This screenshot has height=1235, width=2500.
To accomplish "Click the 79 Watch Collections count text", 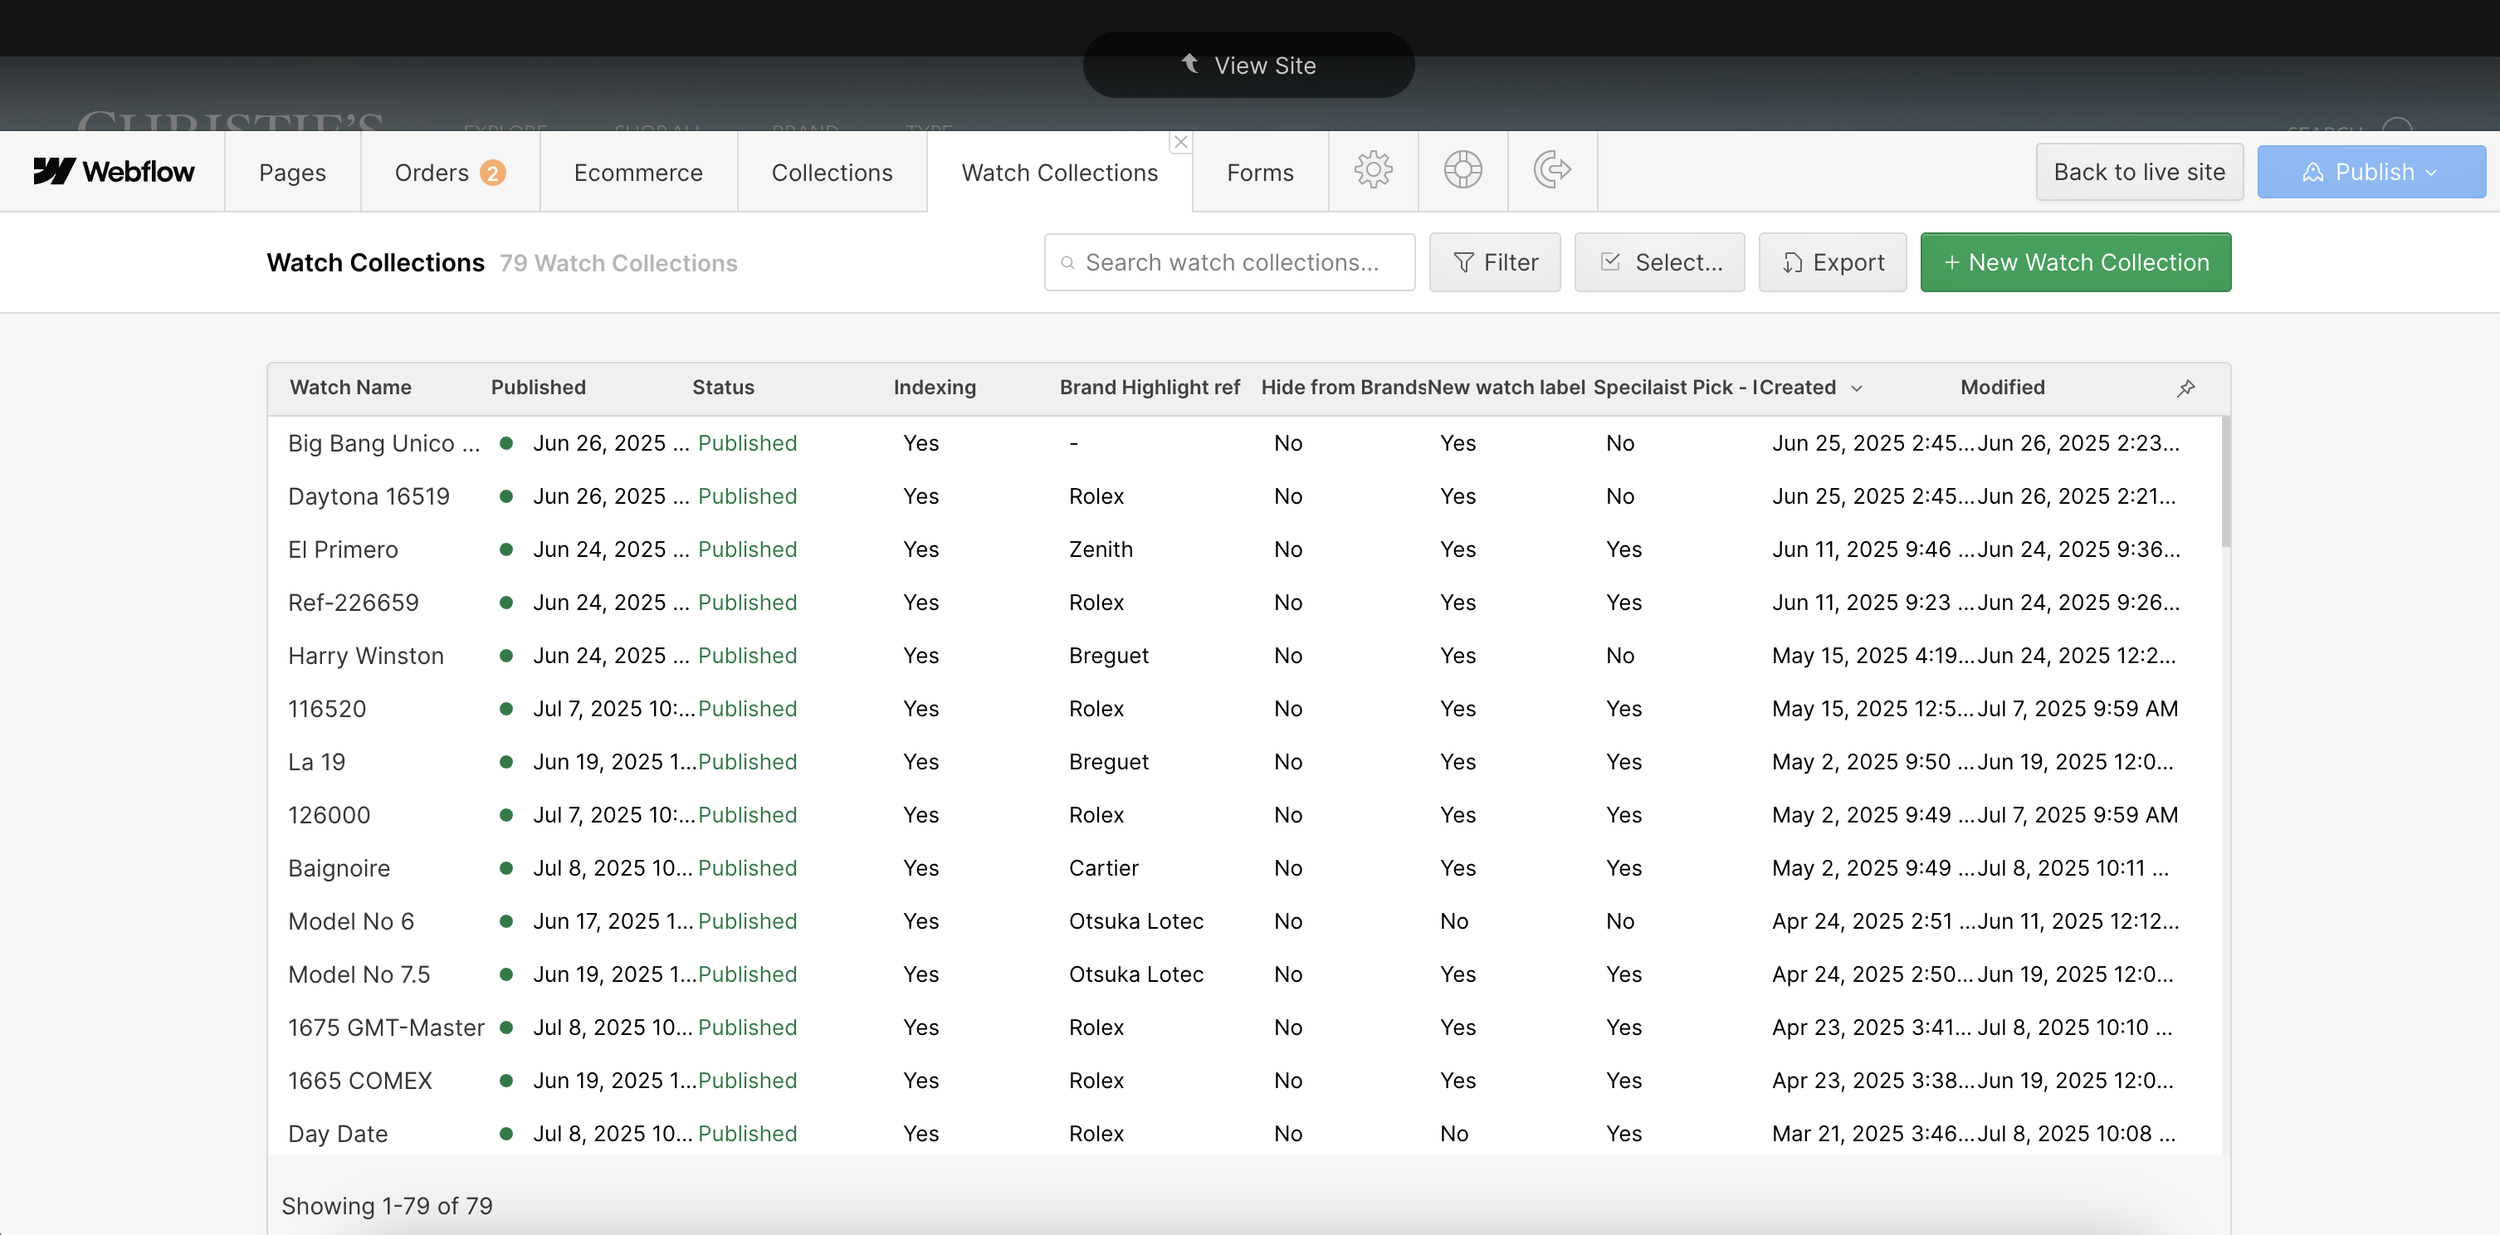I will [x=618, y=263].
